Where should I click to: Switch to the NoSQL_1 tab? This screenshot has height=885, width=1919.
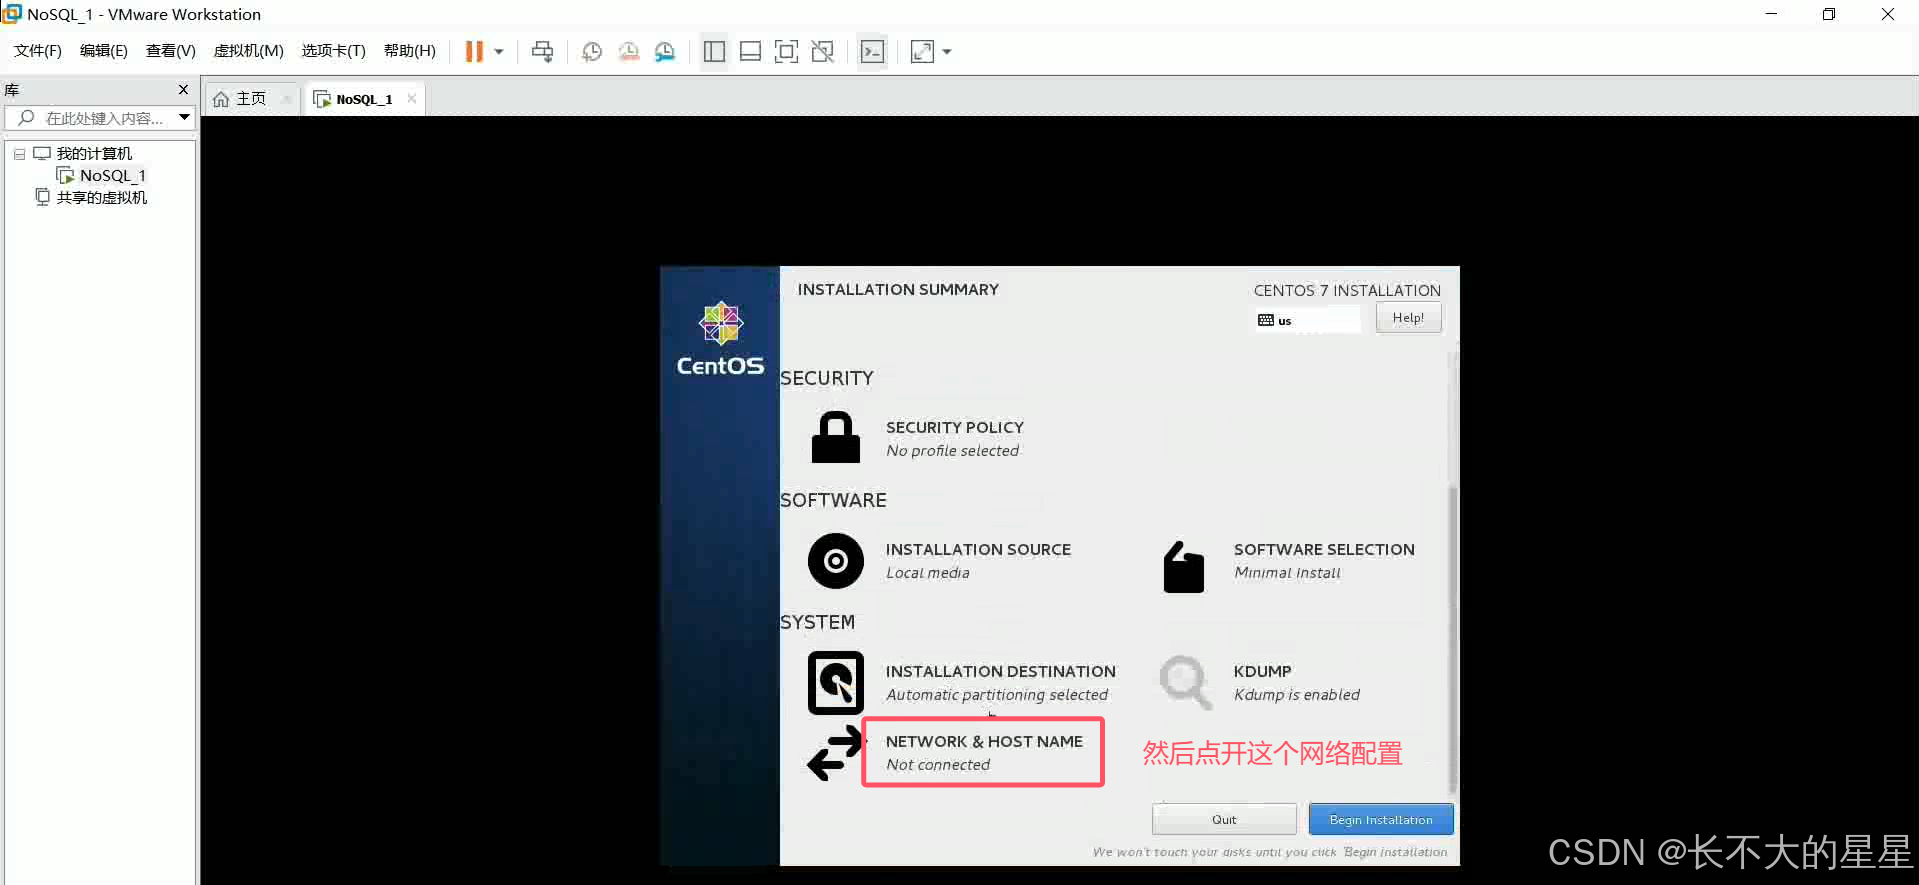point(364,99)
